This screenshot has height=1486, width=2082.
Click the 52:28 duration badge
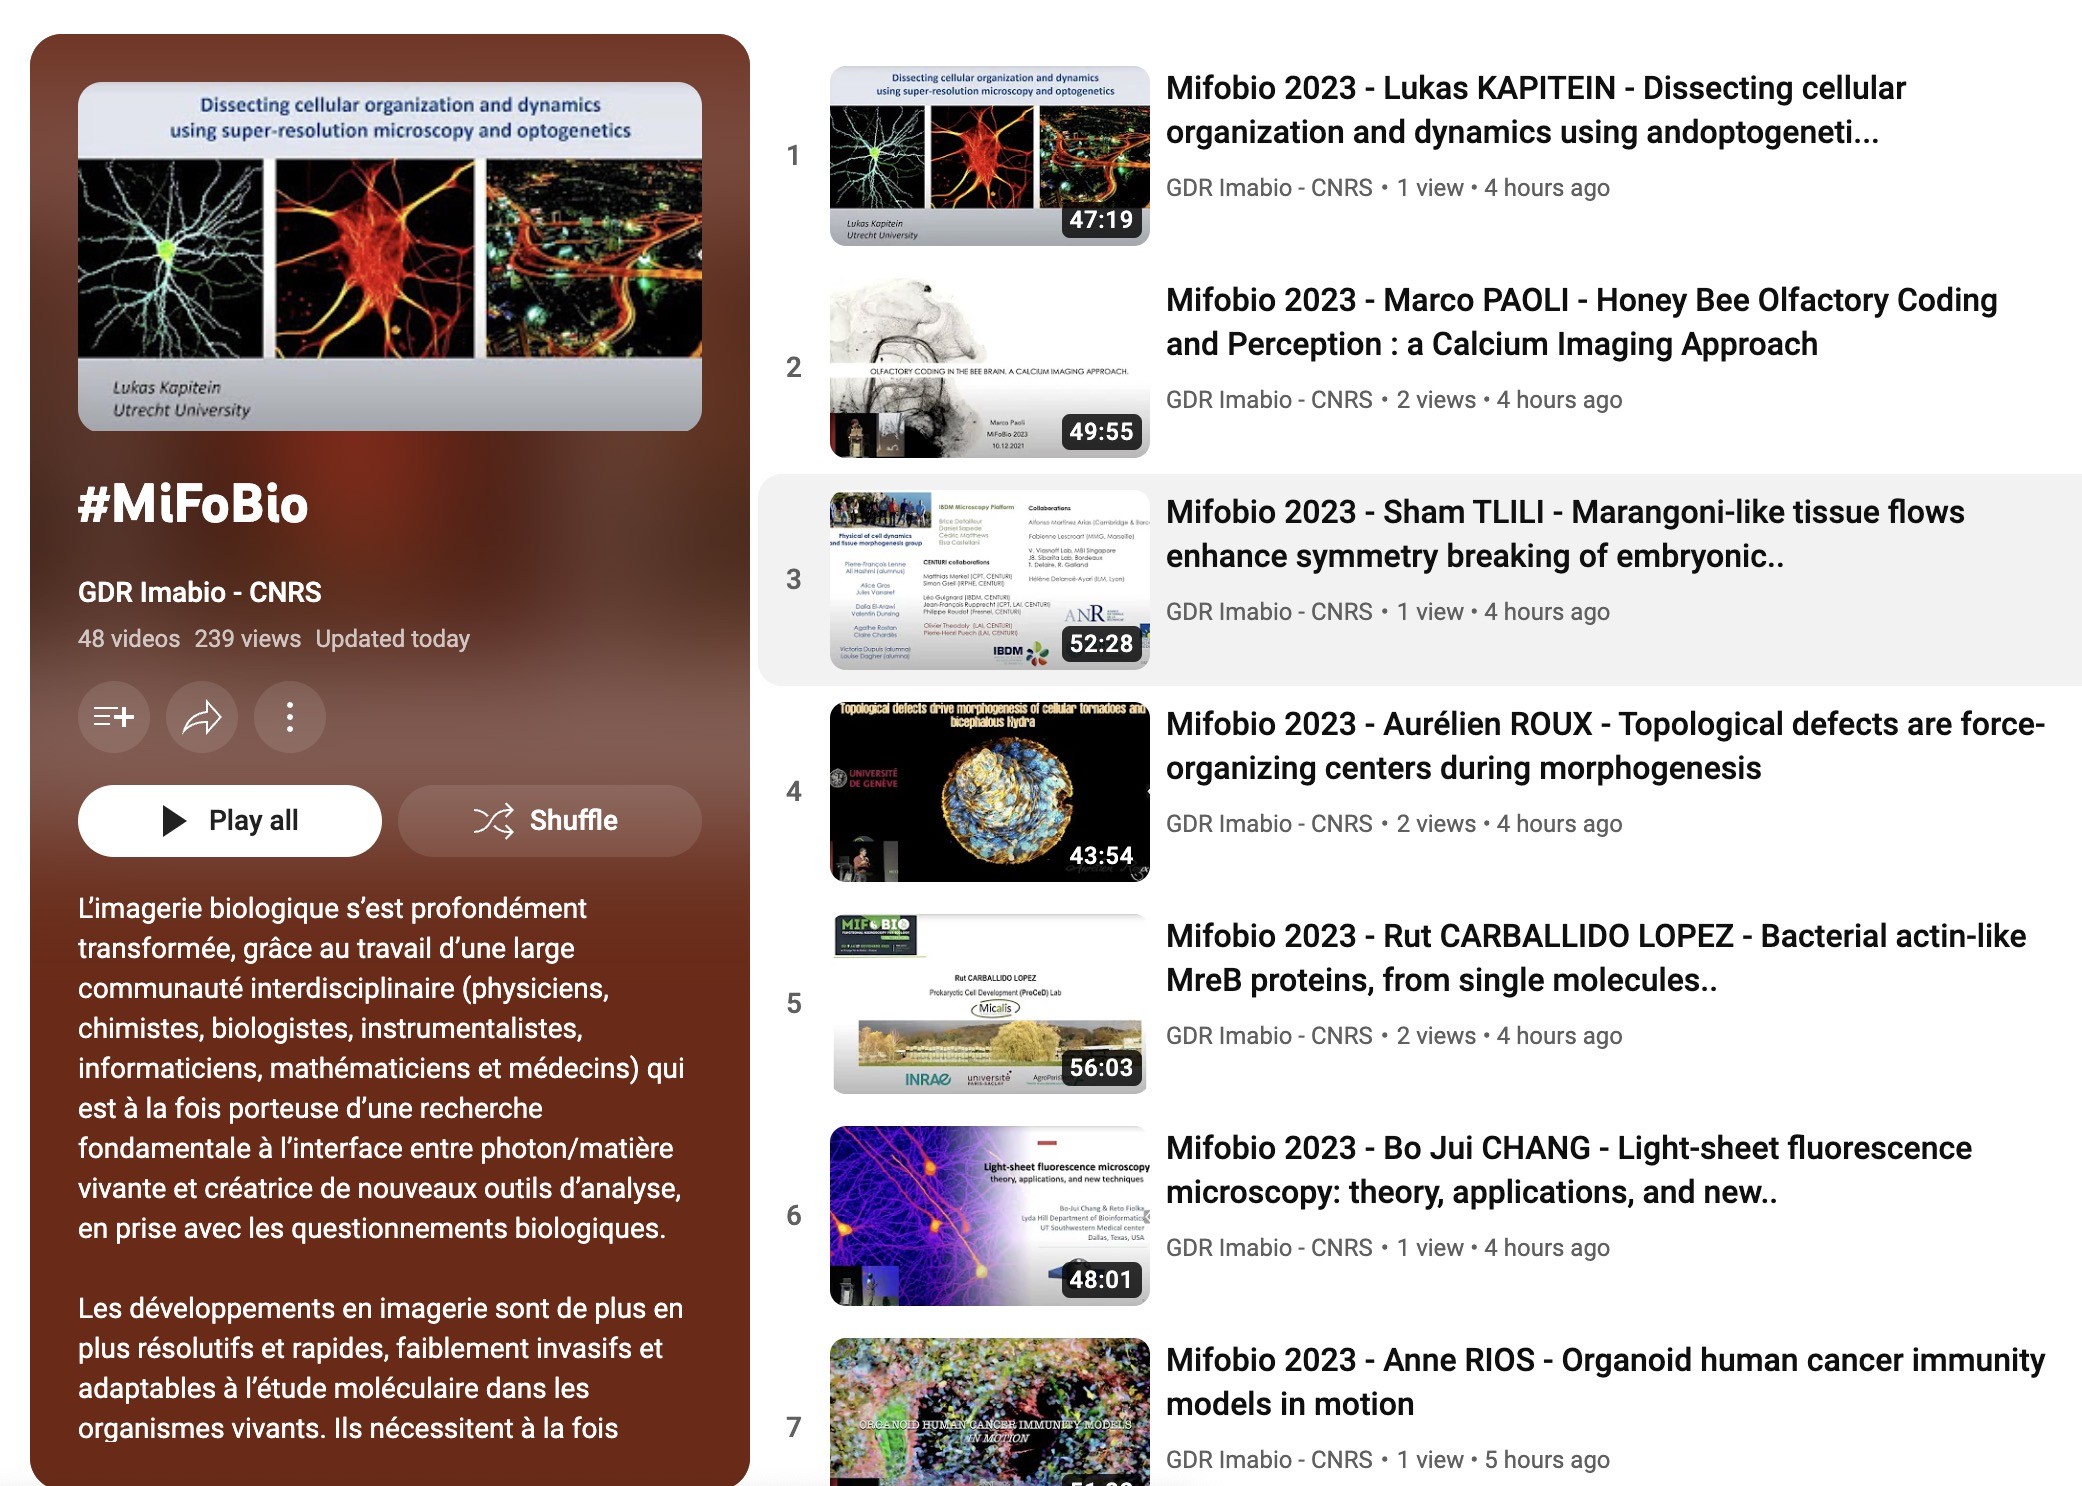pos(1101,644)
